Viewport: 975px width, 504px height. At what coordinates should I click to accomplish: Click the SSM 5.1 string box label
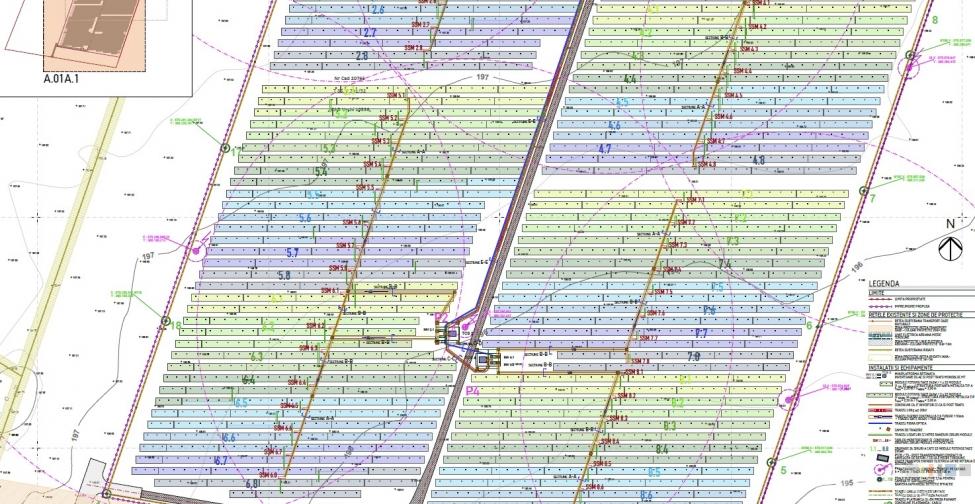[388, 97]
